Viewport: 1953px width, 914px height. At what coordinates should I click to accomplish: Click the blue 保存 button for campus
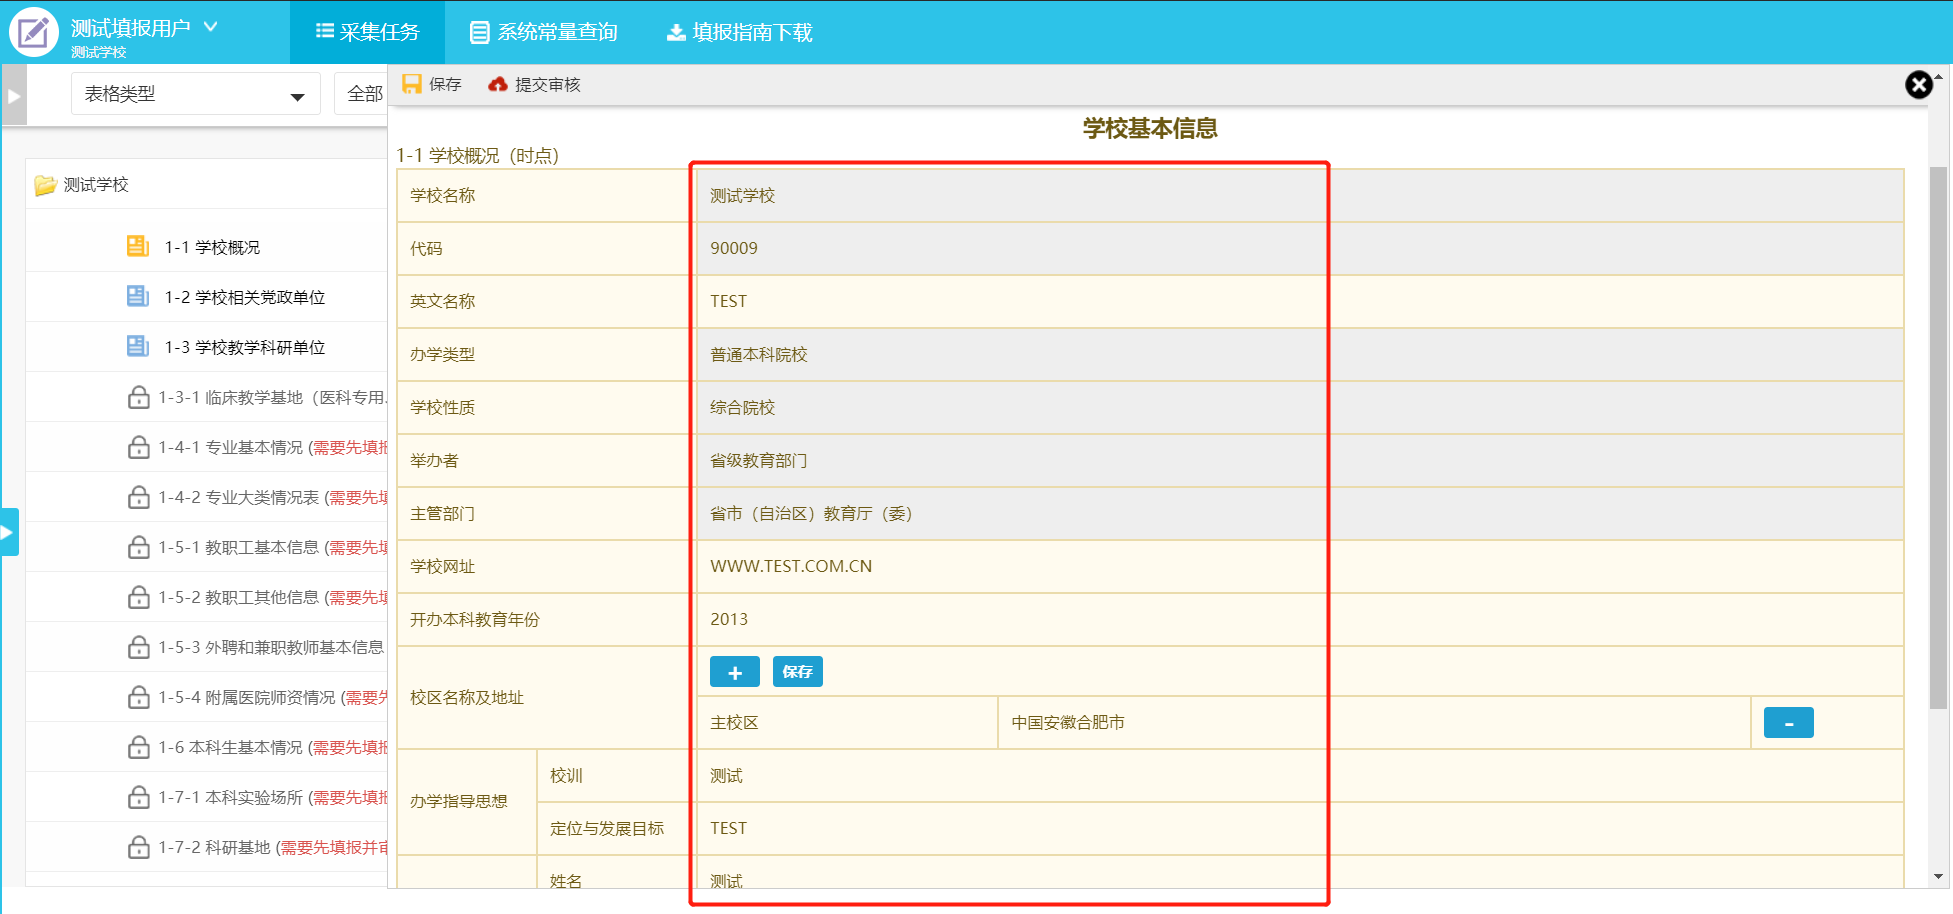point(797,672)
